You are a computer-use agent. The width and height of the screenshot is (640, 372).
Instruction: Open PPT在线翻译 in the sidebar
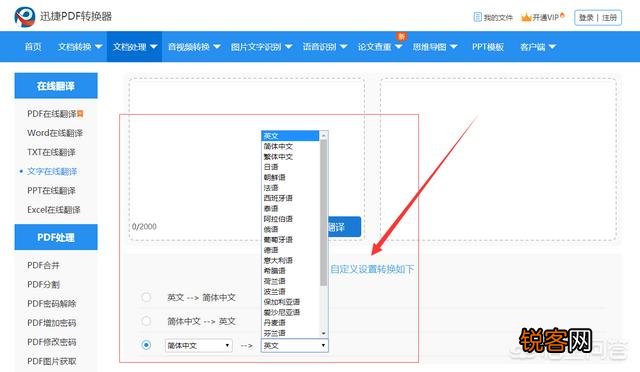pos(51,190)
